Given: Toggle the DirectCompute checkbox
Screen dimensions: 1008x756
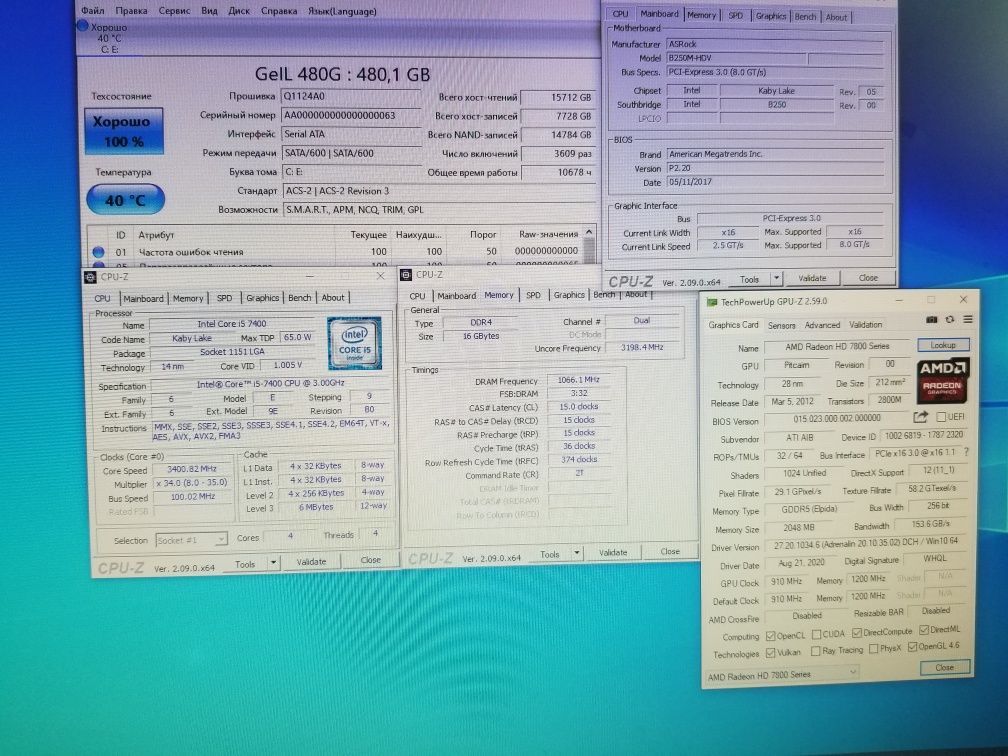Looking at the screenshot, I should coord(856,633).
